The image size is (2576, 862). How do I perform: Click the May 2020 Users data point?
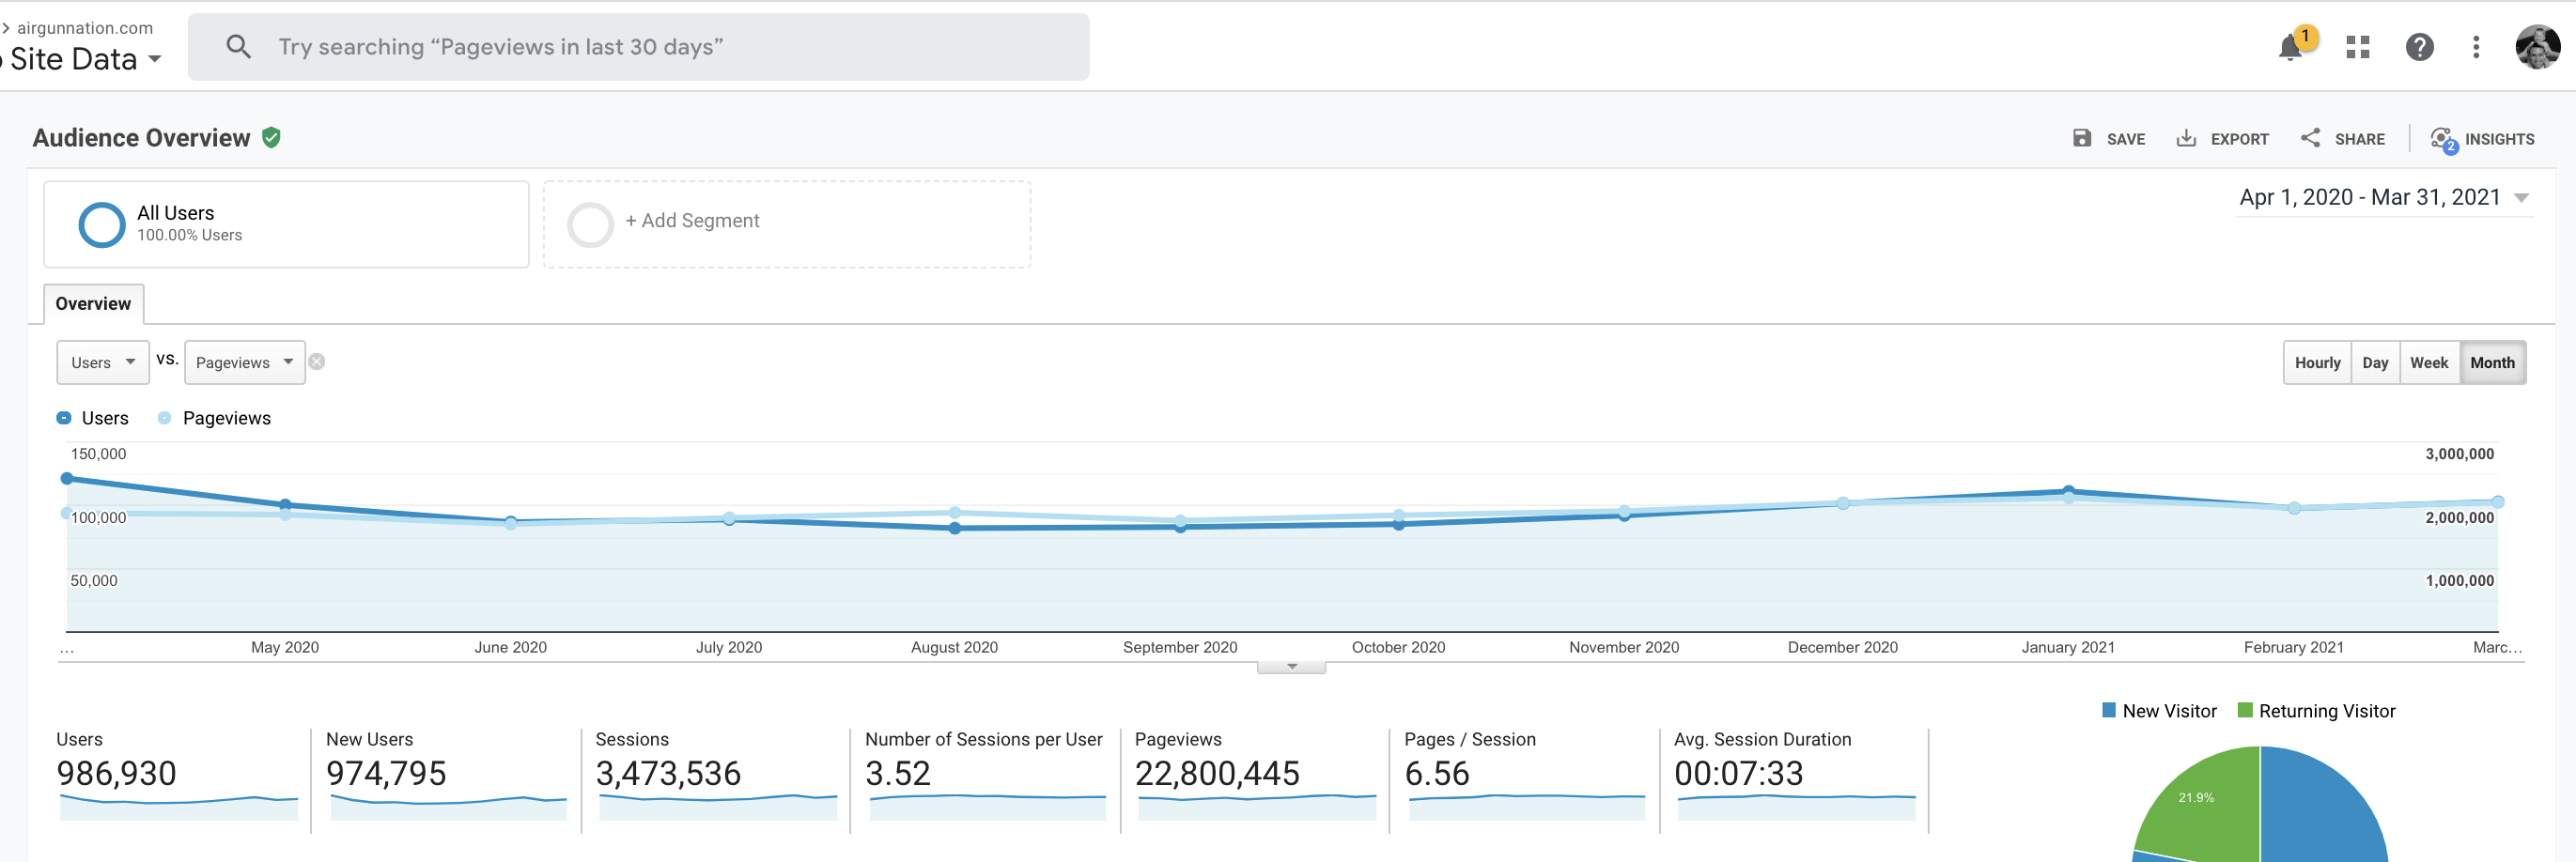pyautogui.click(x=285, y=504)
